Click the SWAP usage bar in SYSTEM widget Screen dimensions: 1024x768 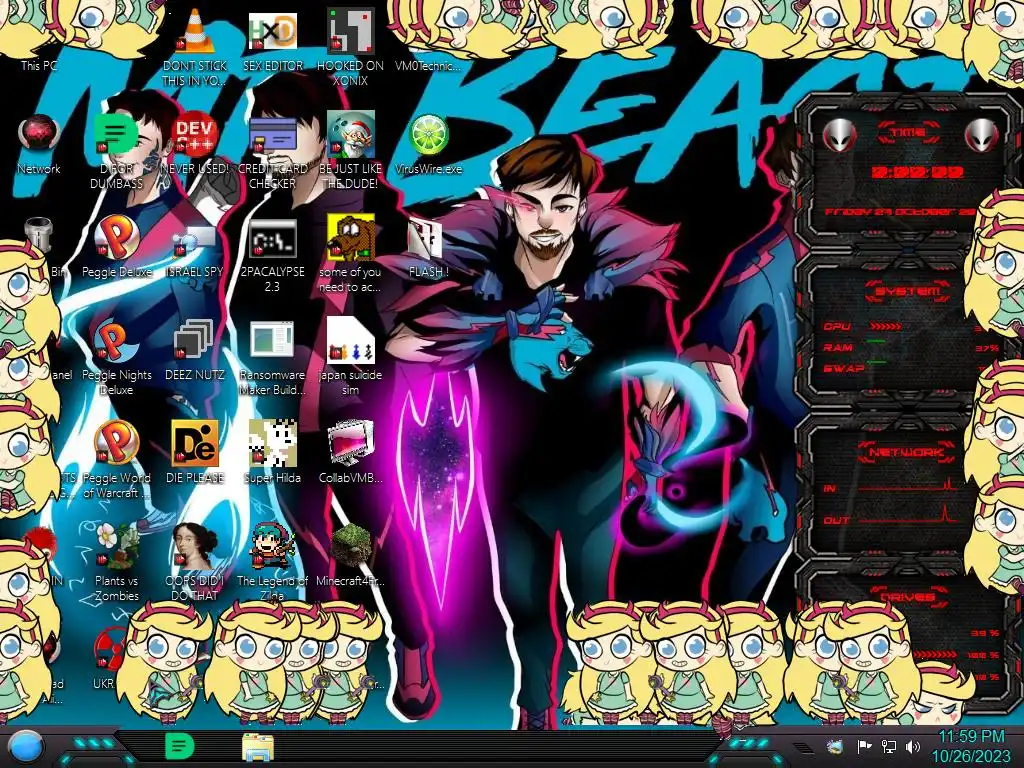coord(876,361)
